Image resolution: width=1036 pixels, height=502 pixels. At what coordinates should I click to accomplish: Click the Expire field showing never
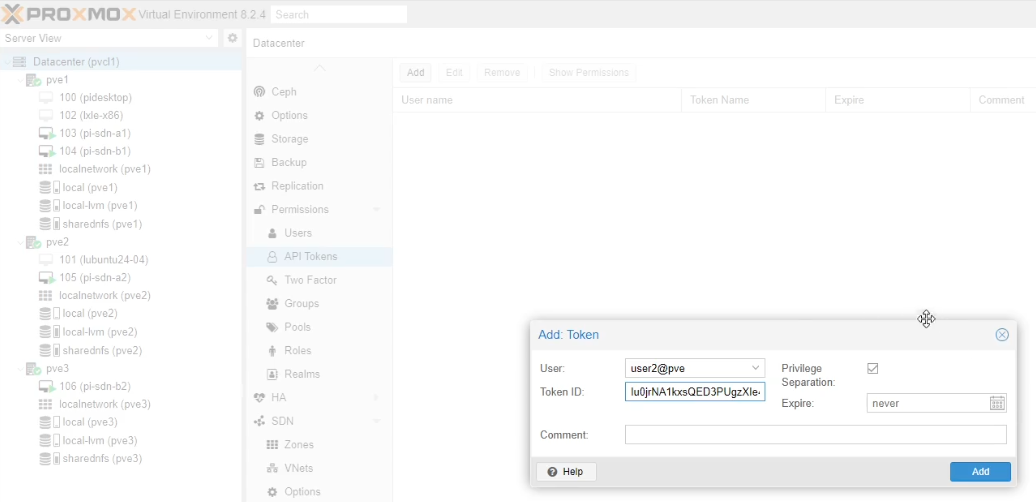928,403
